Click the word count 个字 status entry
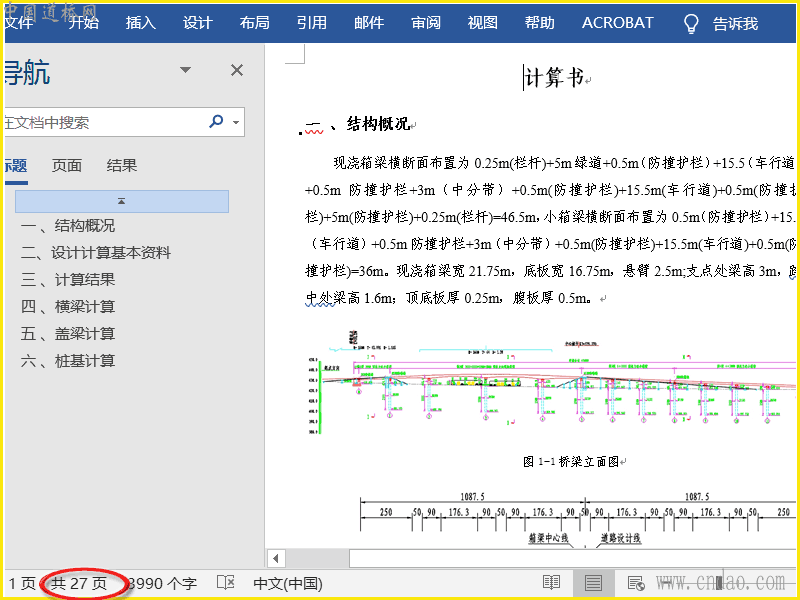800x600 pixels. [x=162, y=583]
